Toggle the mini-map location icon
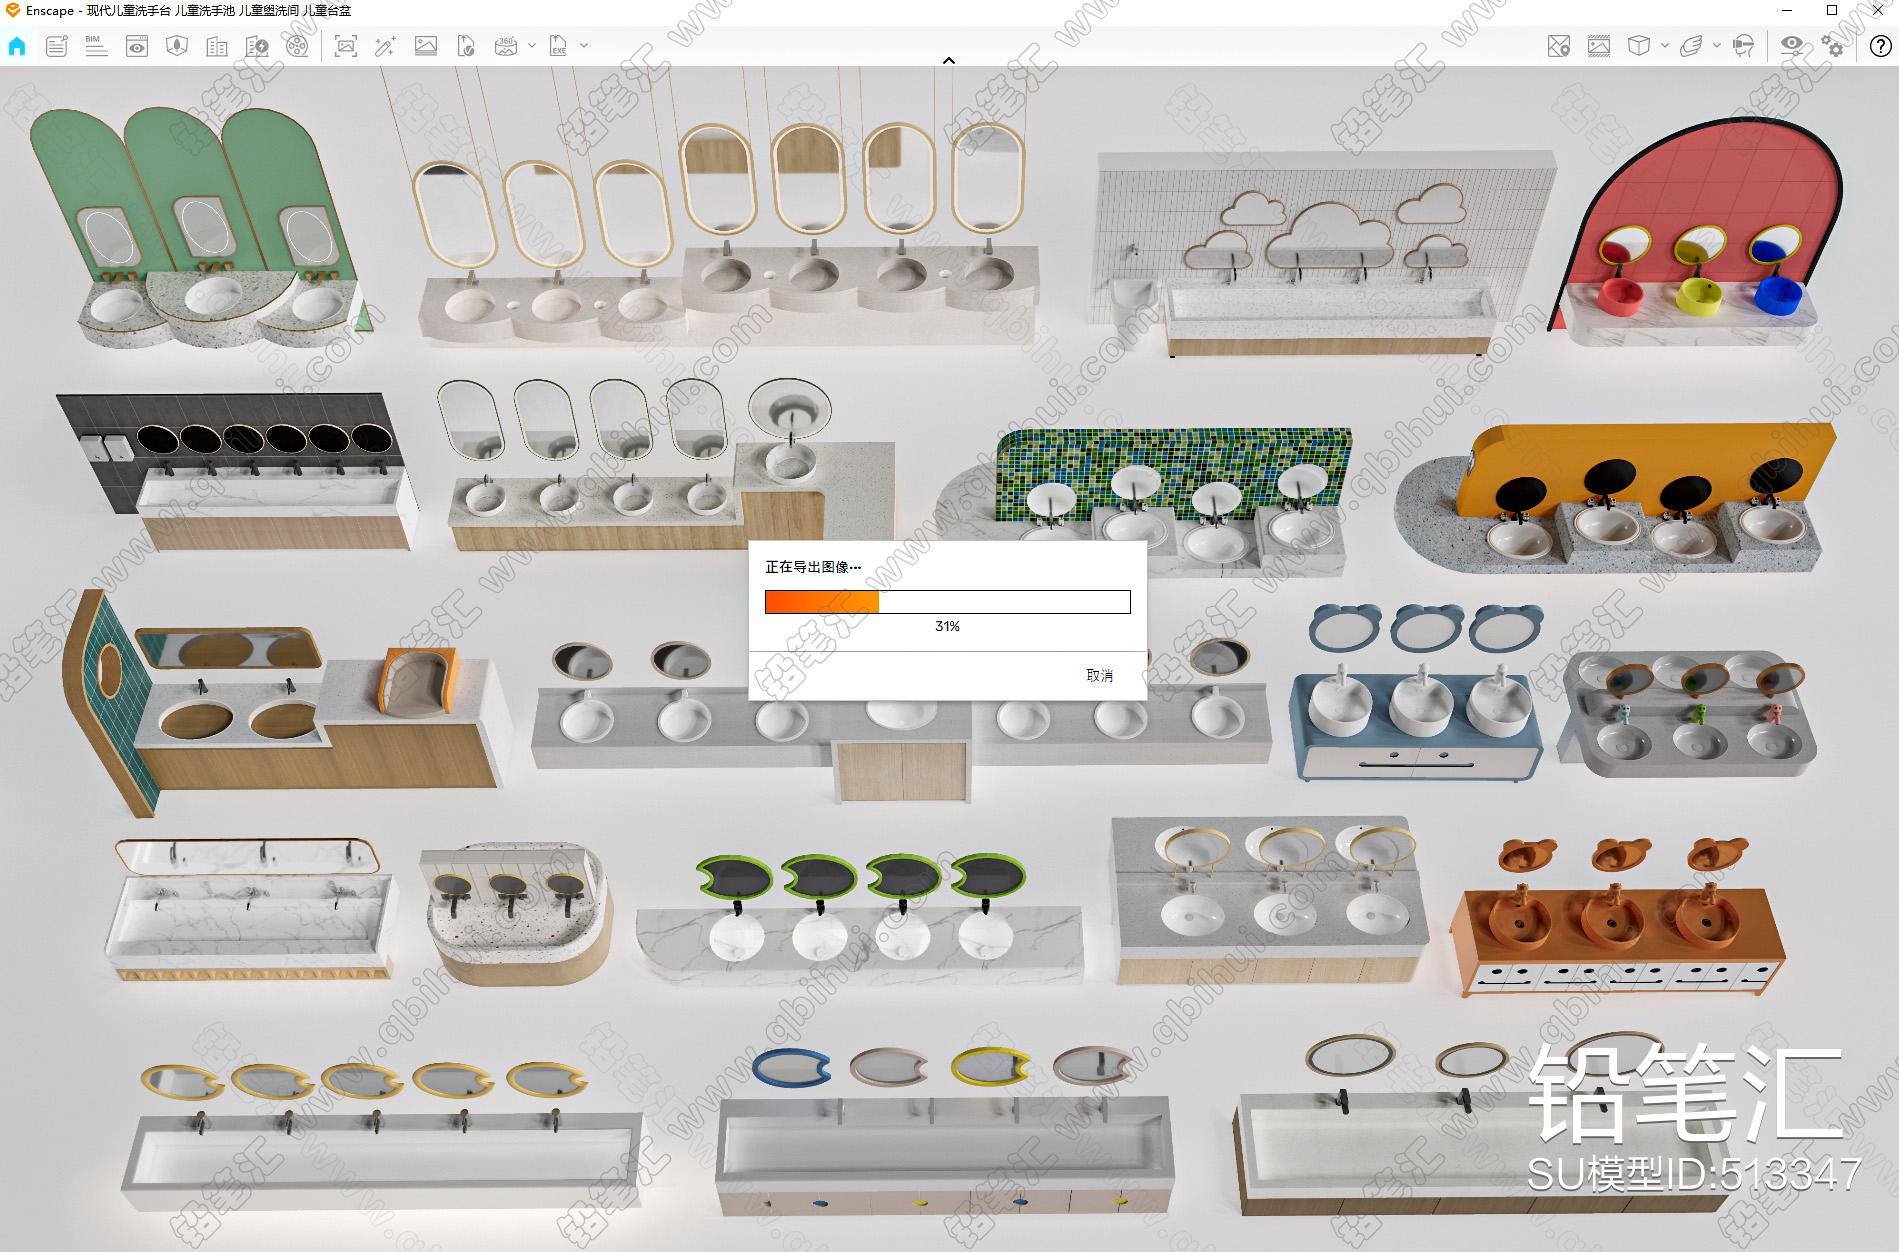The width and height of the screenshot is (1899, 1252). 1558,46
